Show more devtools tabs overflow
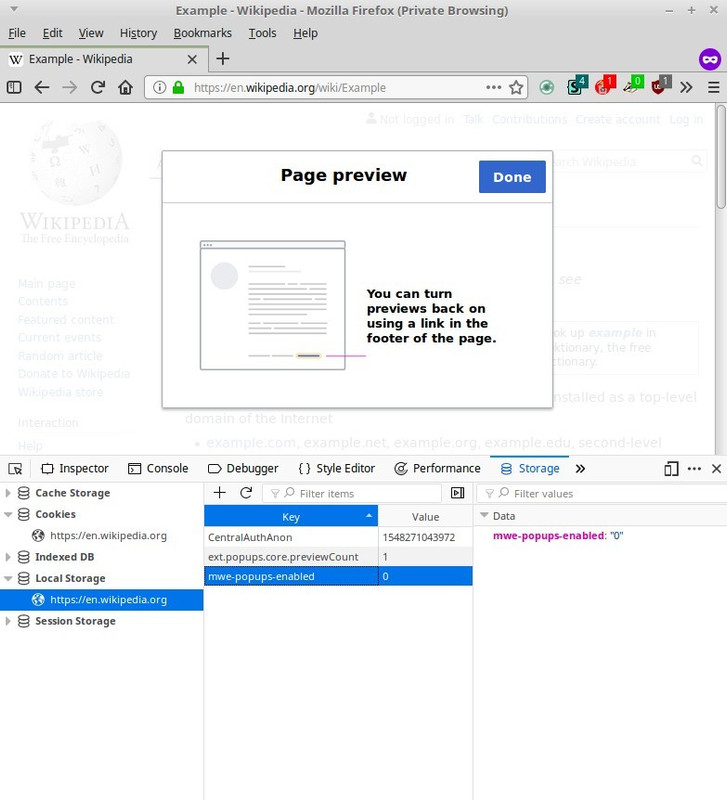 pyautogui.click(x=580, y=468)
